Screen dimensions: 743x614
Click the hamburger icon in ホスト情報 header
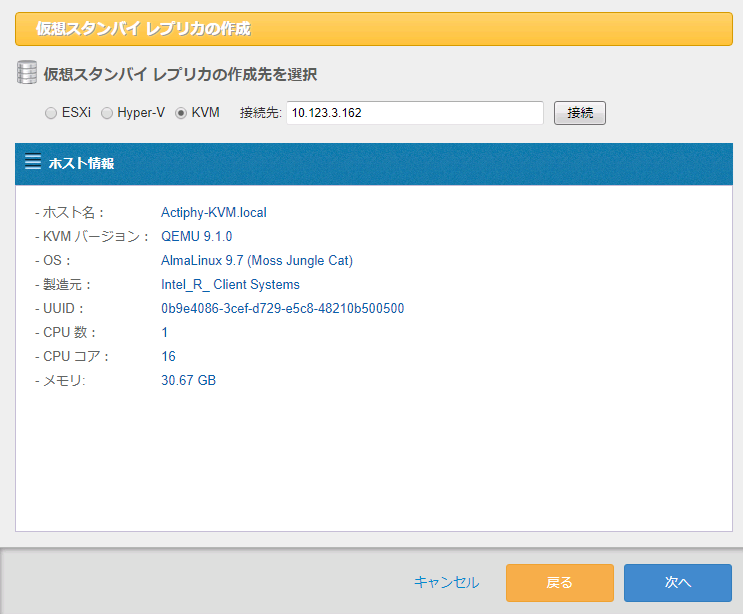click(33, 162)
